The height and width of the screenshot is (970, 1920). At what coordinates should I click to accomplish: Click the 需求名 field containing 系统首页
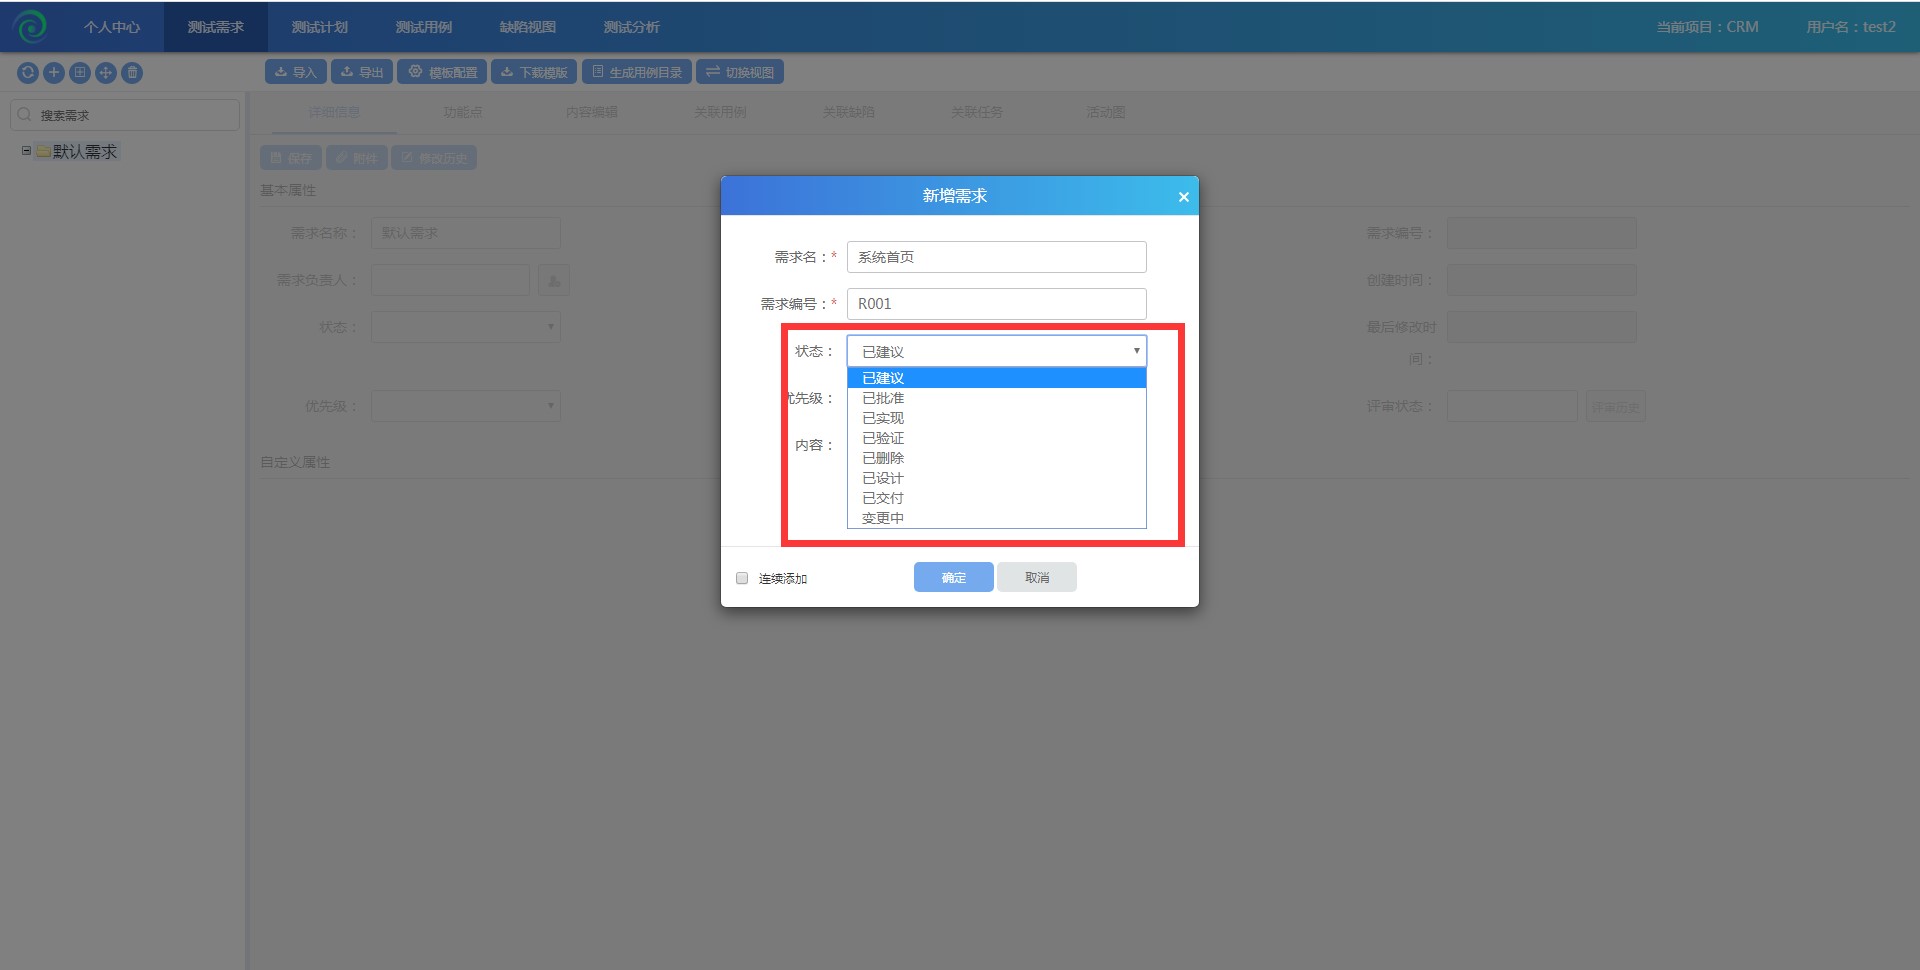[x=997, y=257]
